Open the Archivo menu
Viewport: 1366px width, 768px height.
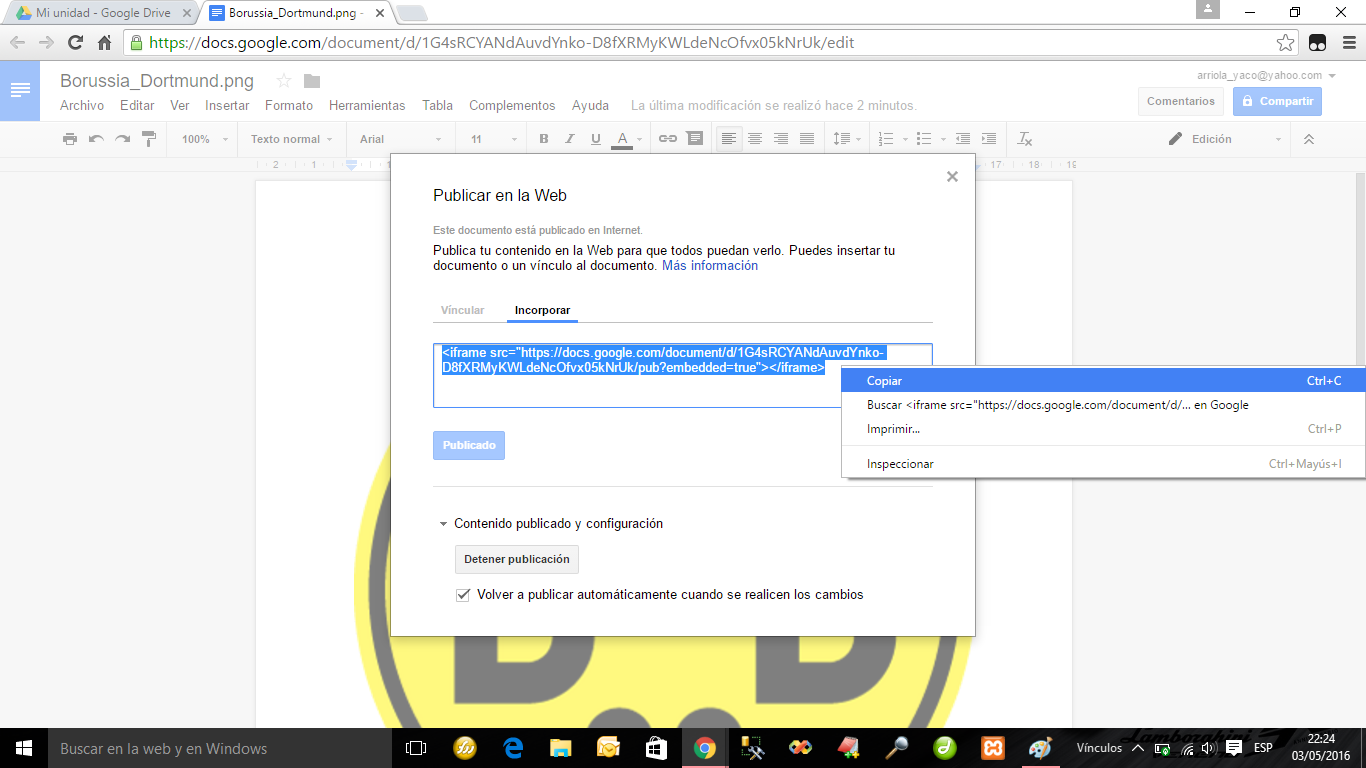[x=82, y=105]
